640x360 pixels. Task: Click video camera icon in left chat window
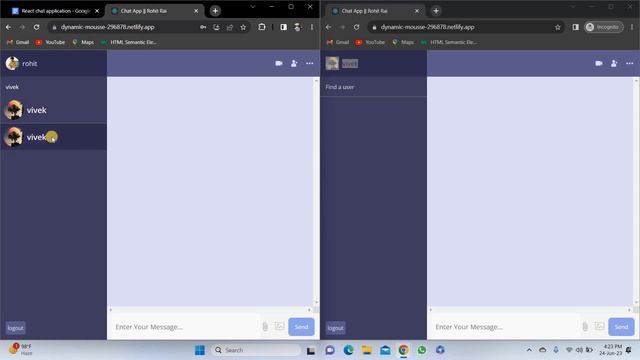tap(279, 63)
